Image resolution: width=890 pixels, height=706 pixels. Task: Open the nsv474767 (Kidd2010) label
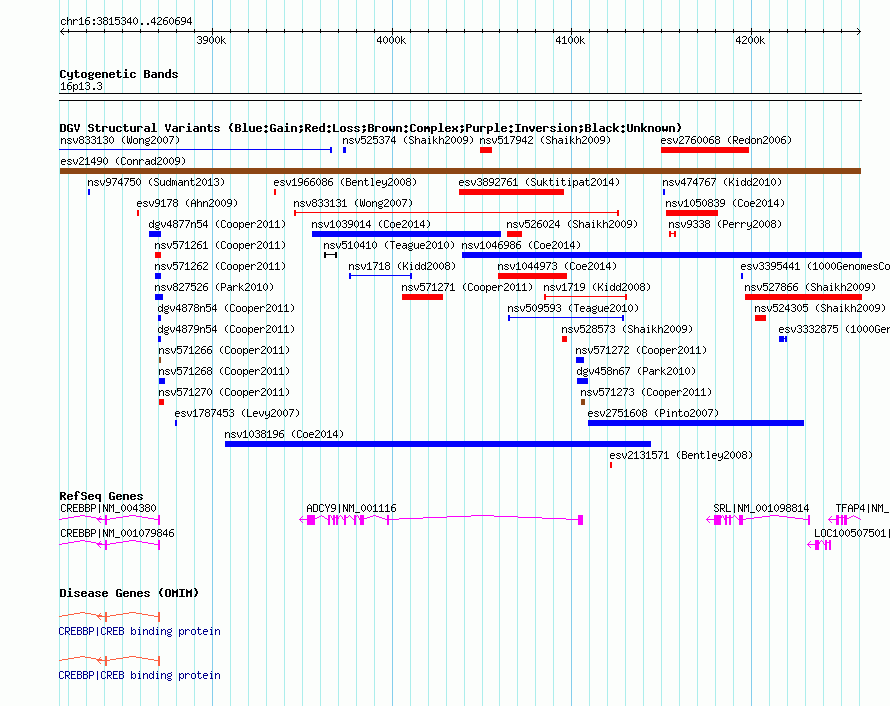pos(721,182)
